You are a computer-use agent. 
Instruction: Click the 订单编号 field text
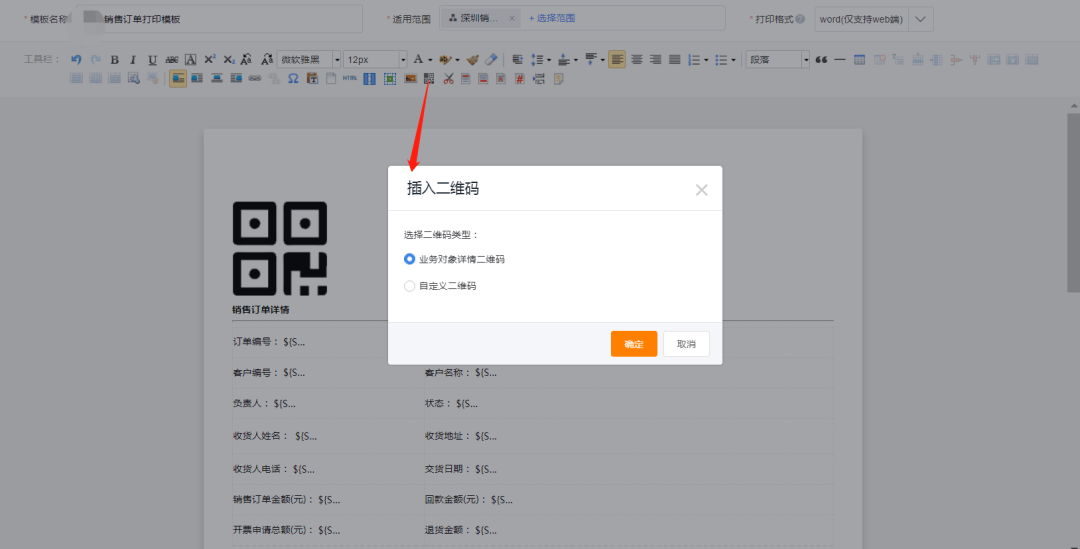[269, 342]
